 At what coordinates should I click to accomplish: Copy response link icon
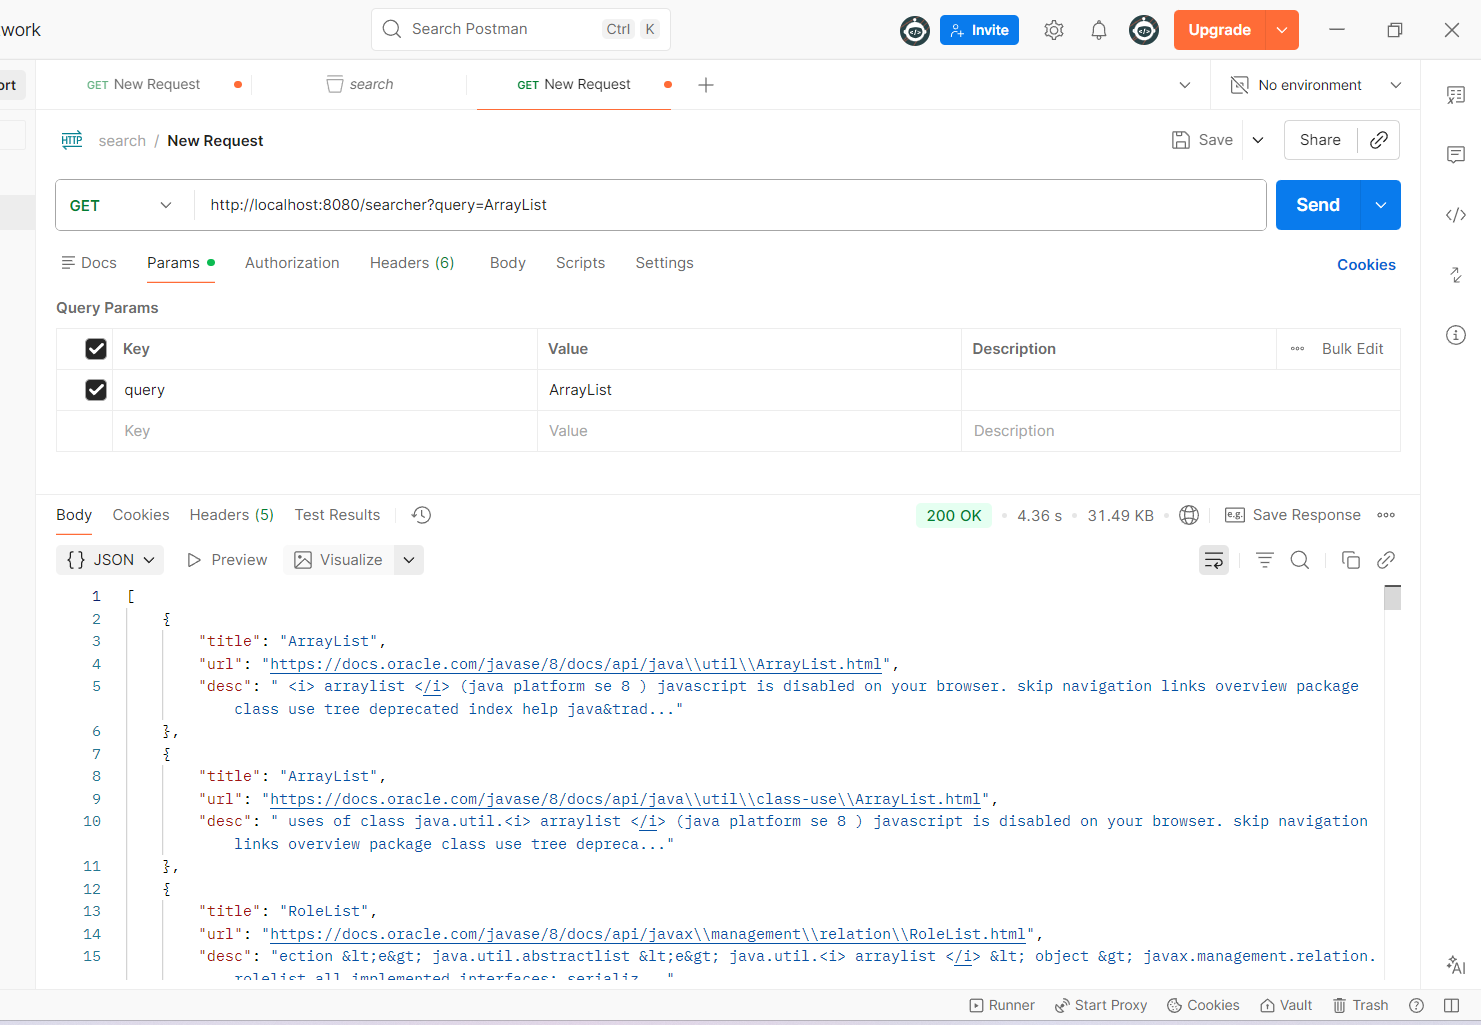point(1386,560)
